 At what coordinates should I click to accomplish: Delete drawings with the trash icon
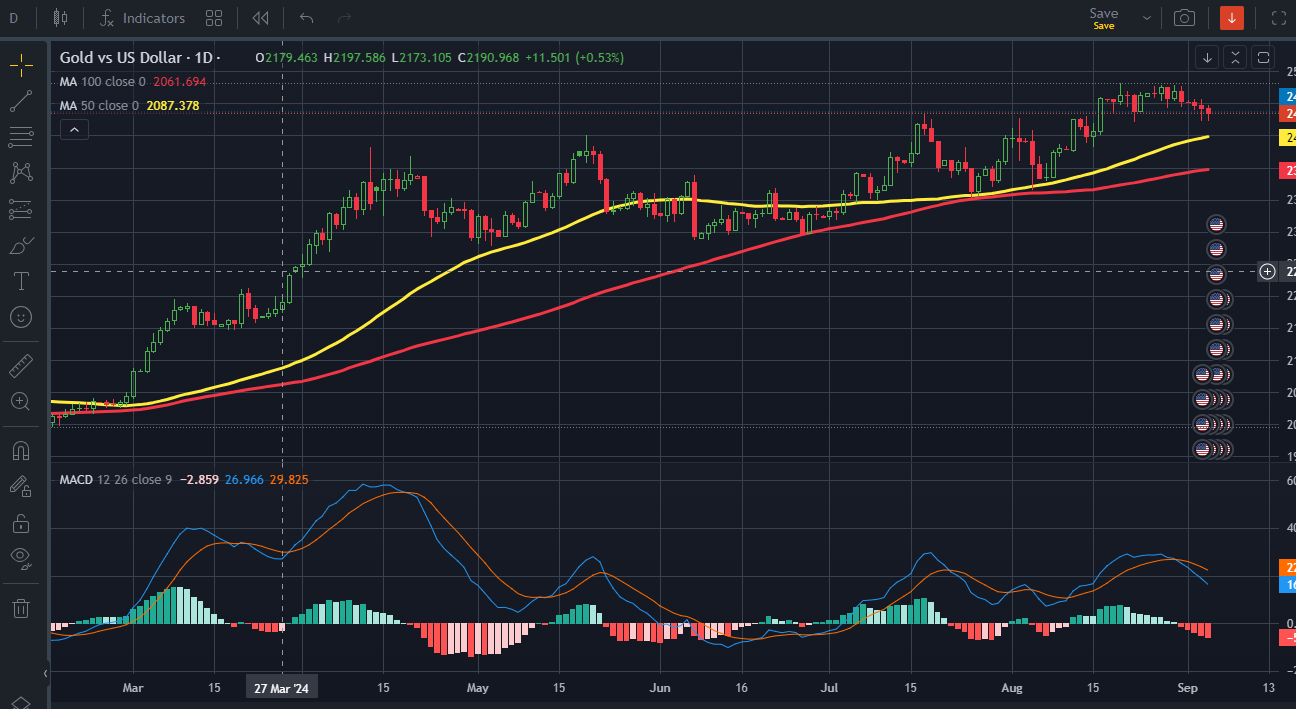click(22, 608)
